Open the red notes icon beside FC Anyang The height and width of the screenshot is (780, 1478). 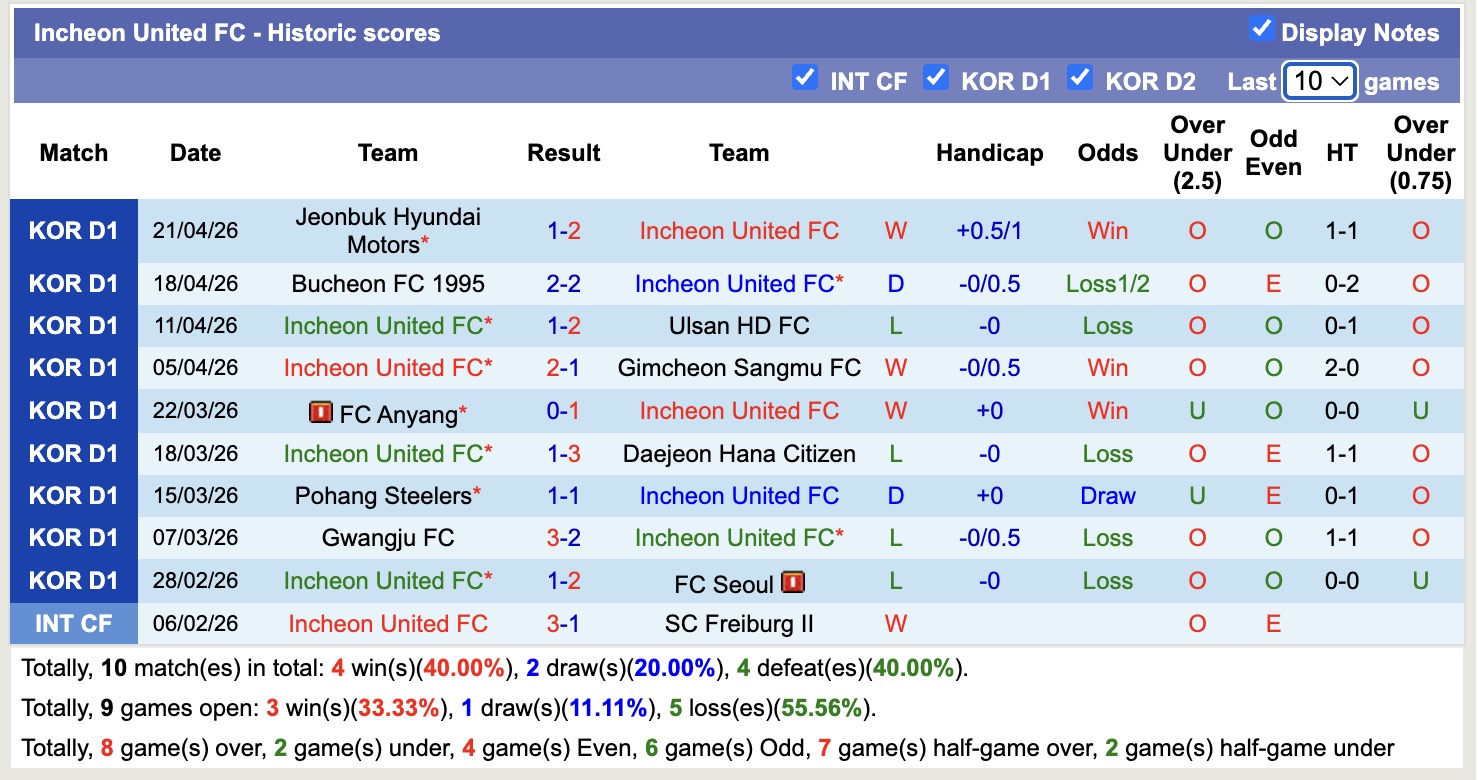tap(322, 410)
